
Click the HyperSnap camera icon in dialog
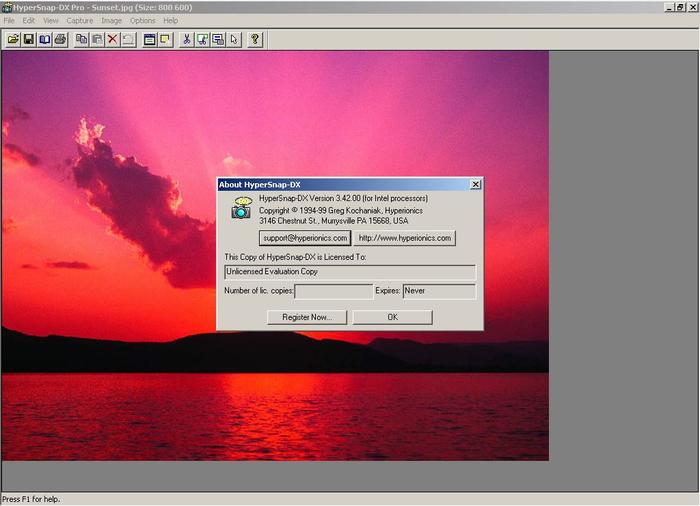tap(241, 207)
